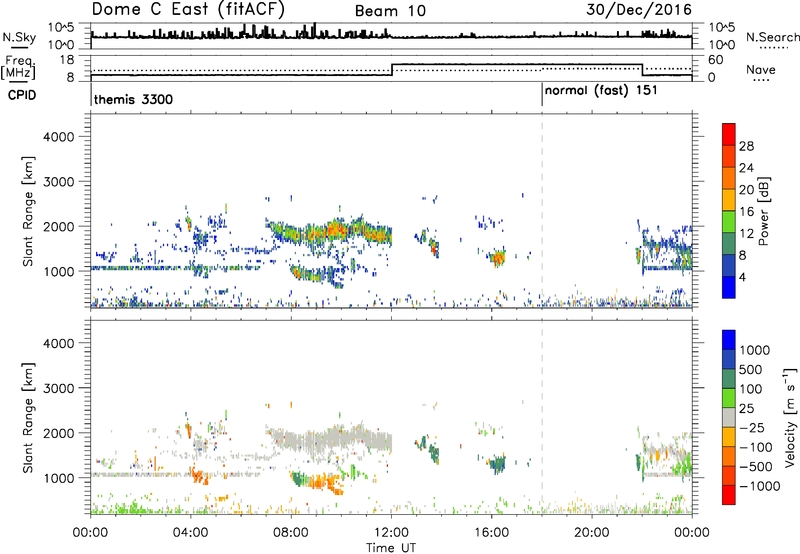This screenshot has width=800, height=554.
Task: Click the '-1000' label on the Velocity color bar
Action: (x=759, y=486)
